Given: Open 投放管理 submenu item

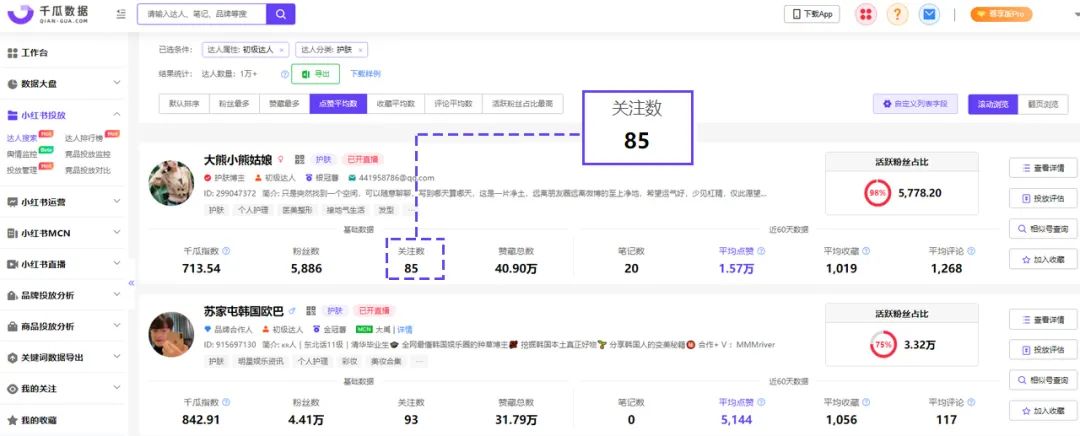Looking at the screenshot, I should (22, 170).
